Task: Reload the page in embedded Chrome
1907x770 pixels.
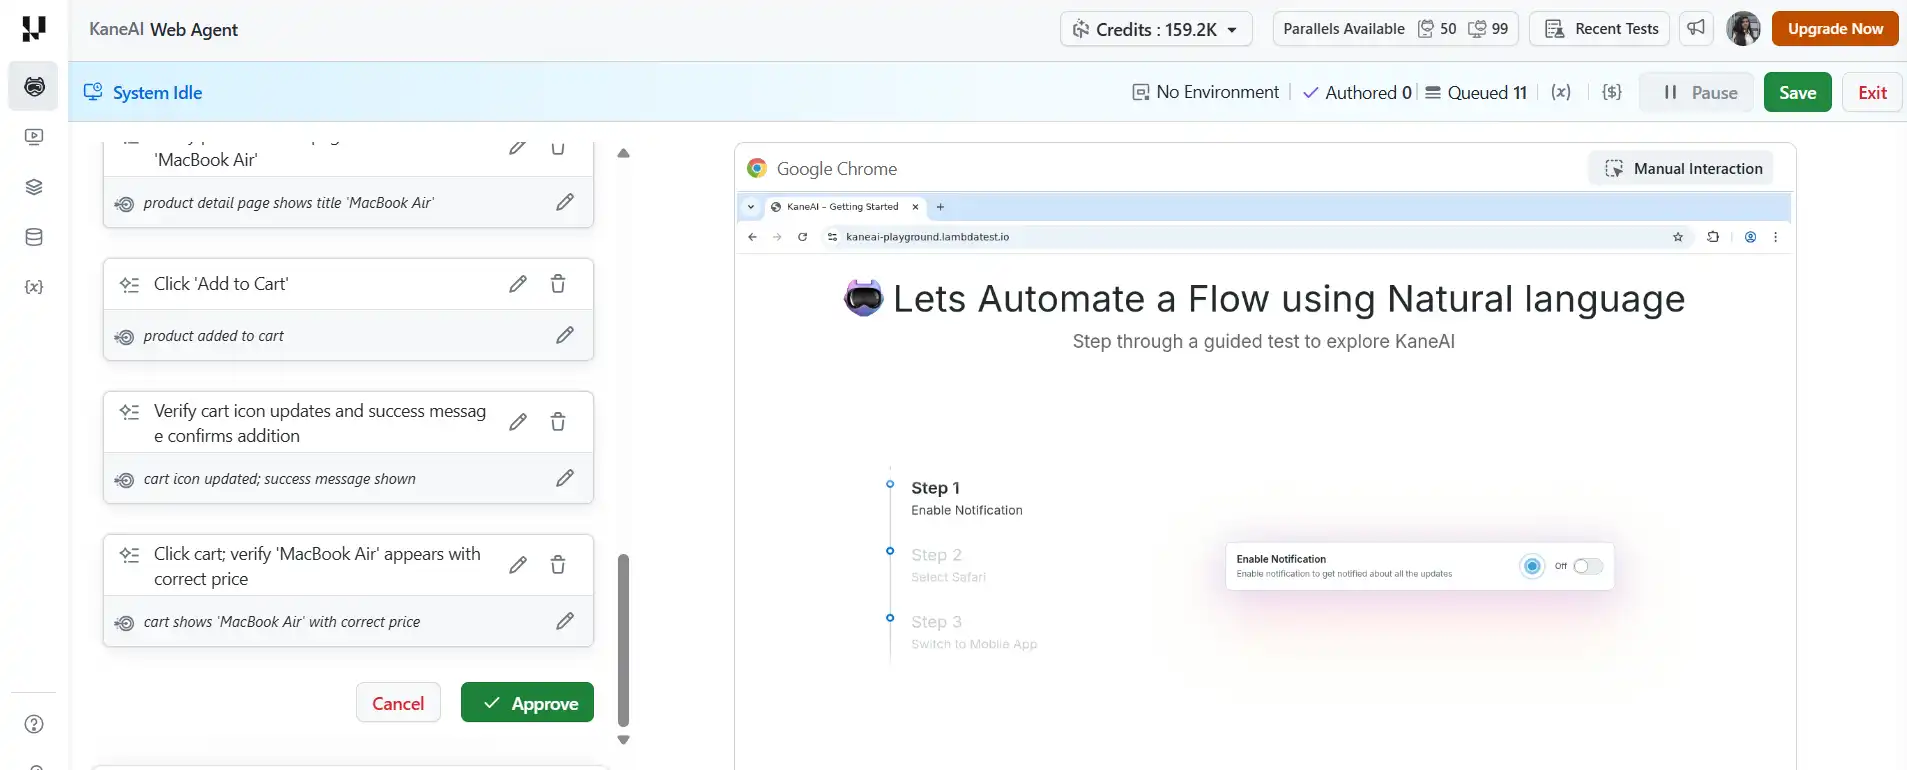Action: point(802,237)
